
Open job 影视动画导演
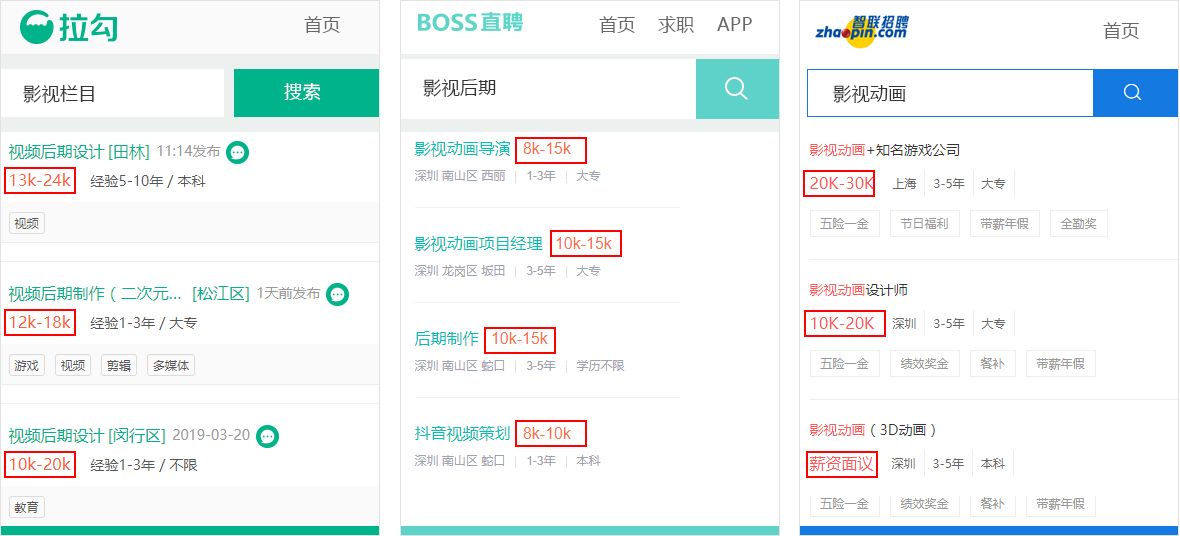coord(463,149)
